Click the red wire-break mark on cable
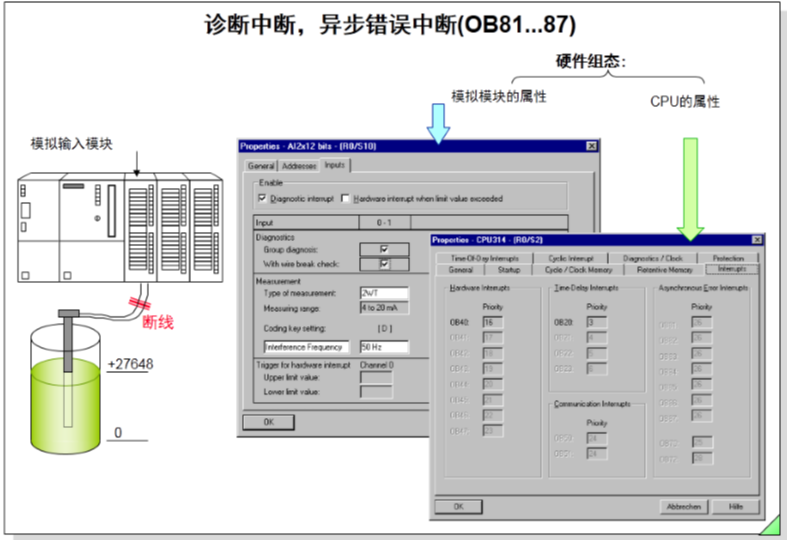Image resolution: width=787 pixels, height=540 pixels. pos(139,306)
